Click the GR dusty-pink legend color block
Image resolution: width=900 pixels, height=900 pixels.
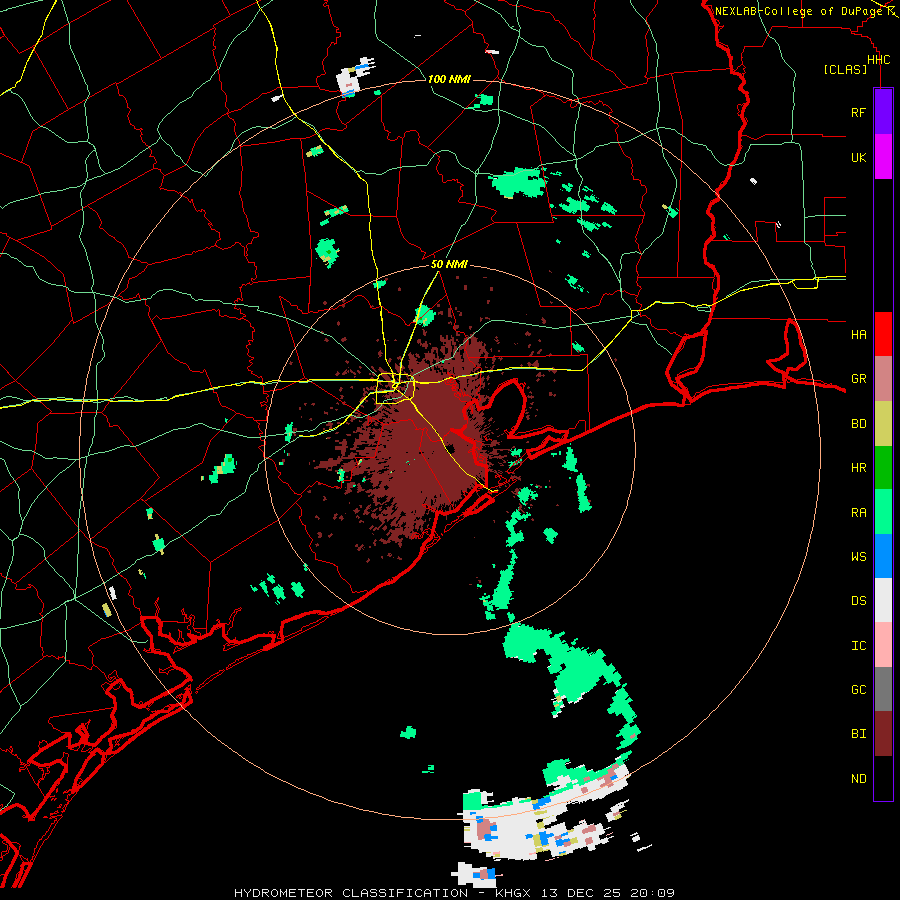click(x=883, y=379)
